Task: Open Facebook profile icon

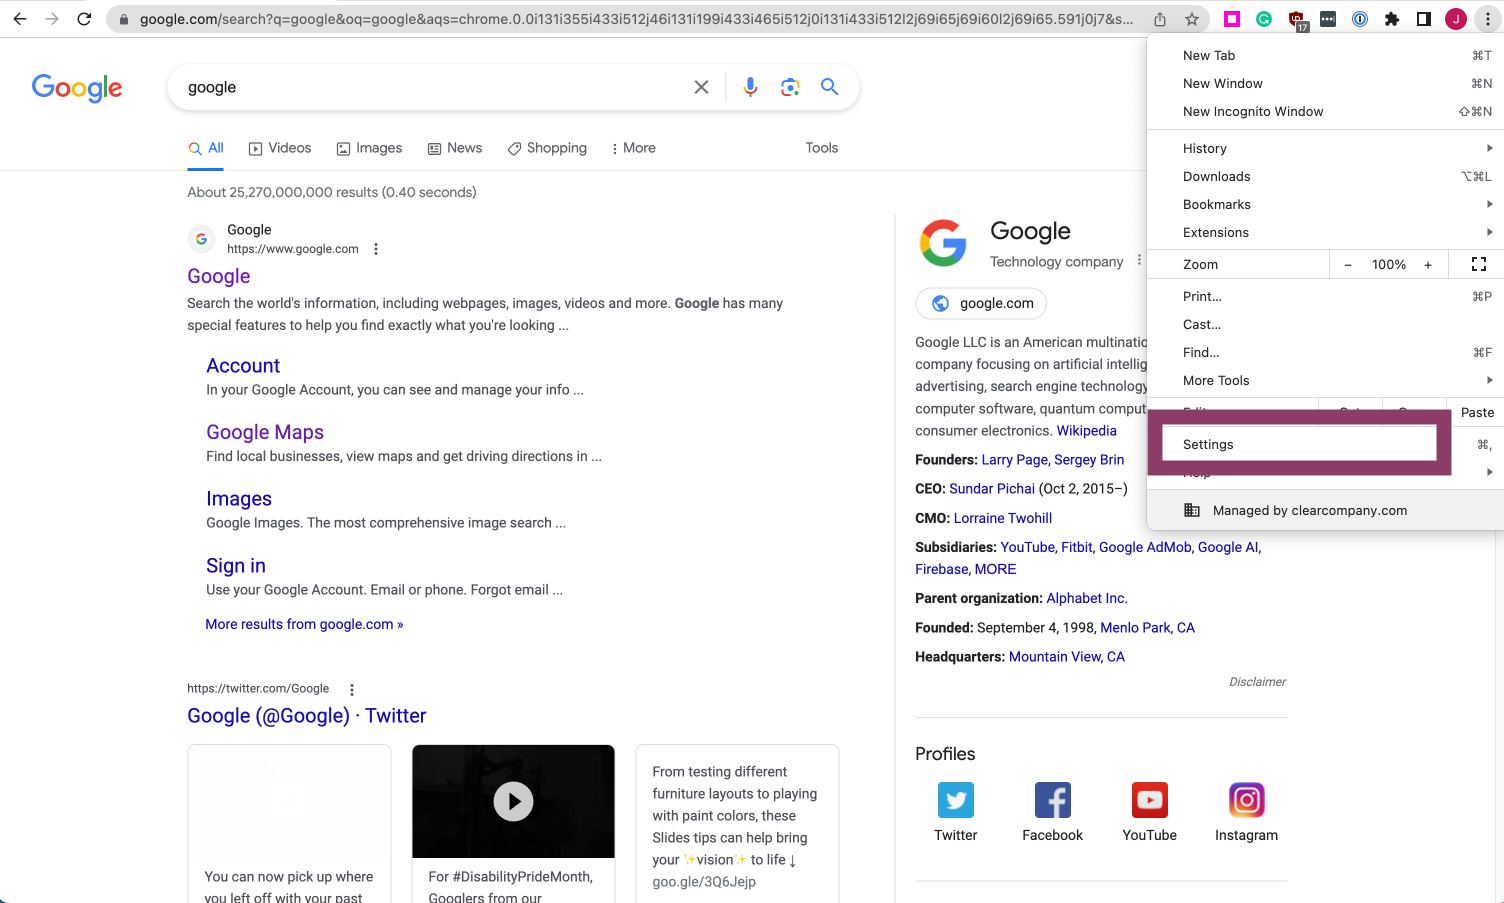Action: [x=1053, y=800]
